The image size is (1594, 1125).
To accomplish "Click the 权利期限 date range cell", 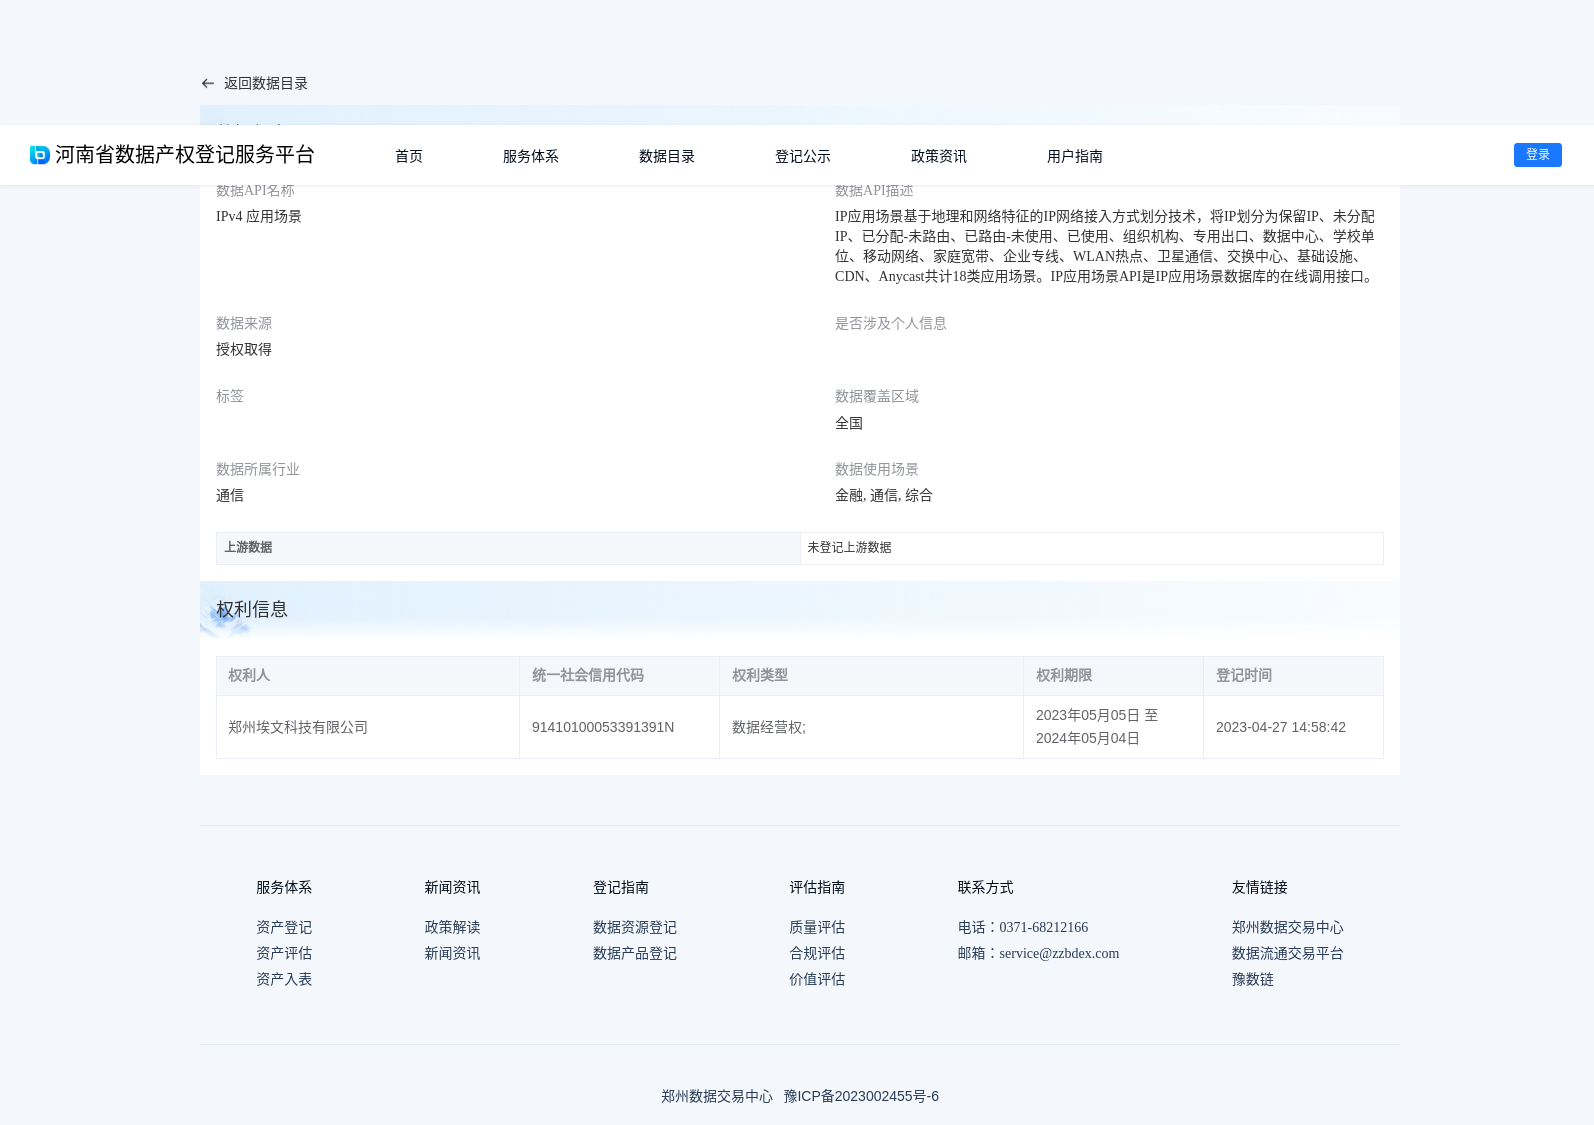I will tap(1113, 727).
